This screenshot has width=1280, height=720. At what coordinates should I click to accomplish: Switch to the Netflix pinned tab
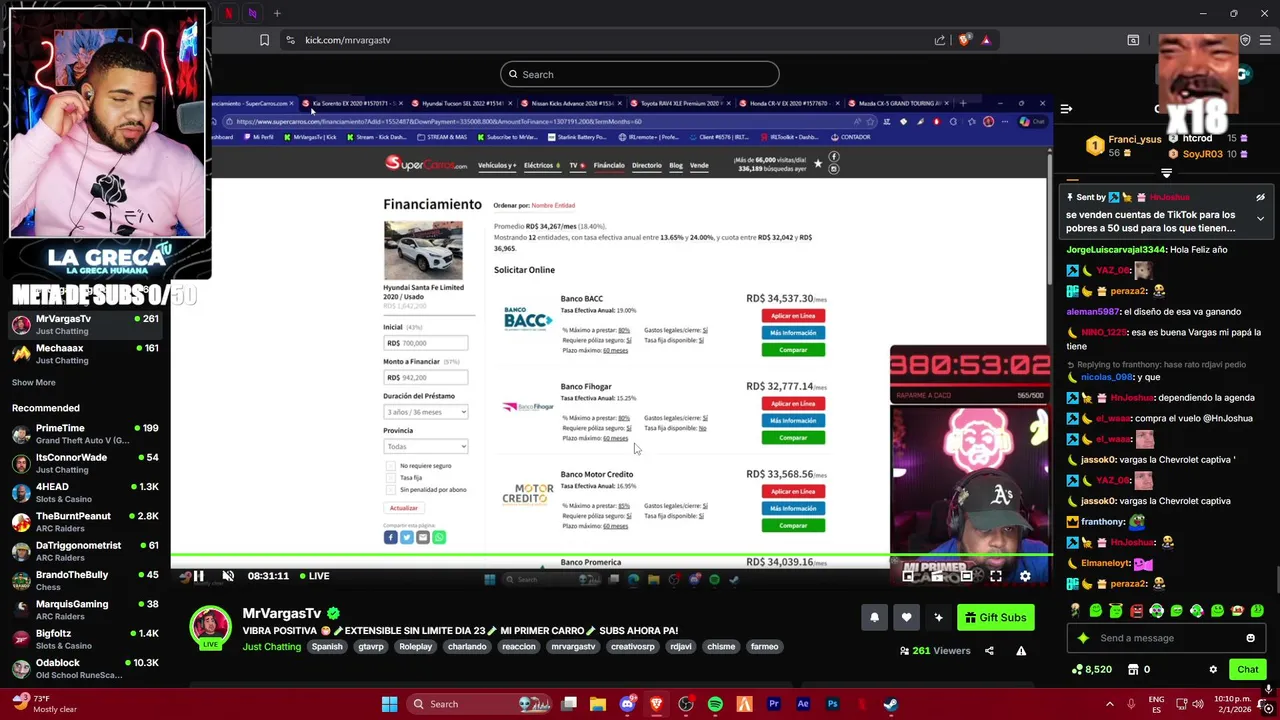(x=228, y=13)
